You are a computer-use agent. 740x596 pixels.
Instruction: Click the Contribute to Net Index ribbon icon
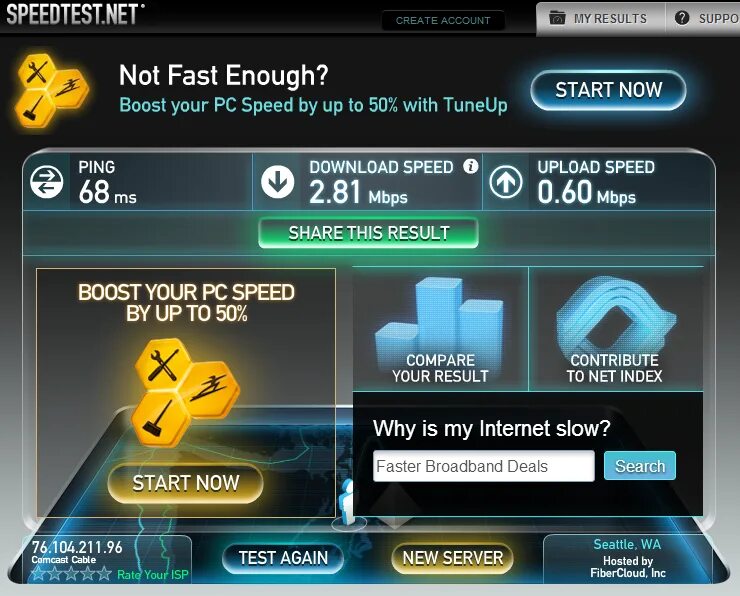(x=615, y=315)
